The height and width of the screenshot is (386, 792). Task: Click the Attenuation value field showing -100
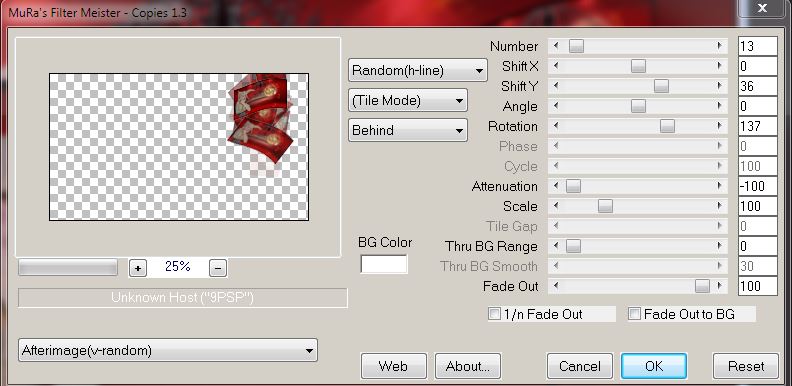(x=758, y=186)
